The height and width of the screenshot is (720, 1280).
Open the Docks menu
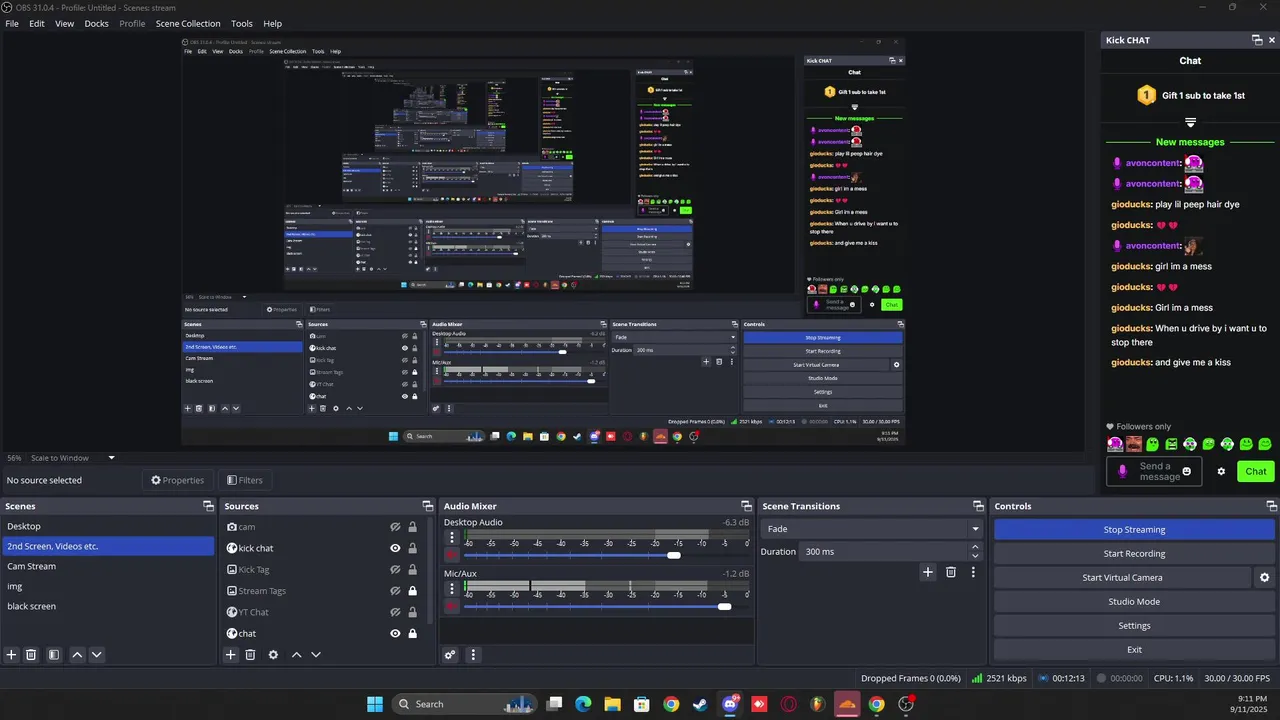click(x=96, y=23)
